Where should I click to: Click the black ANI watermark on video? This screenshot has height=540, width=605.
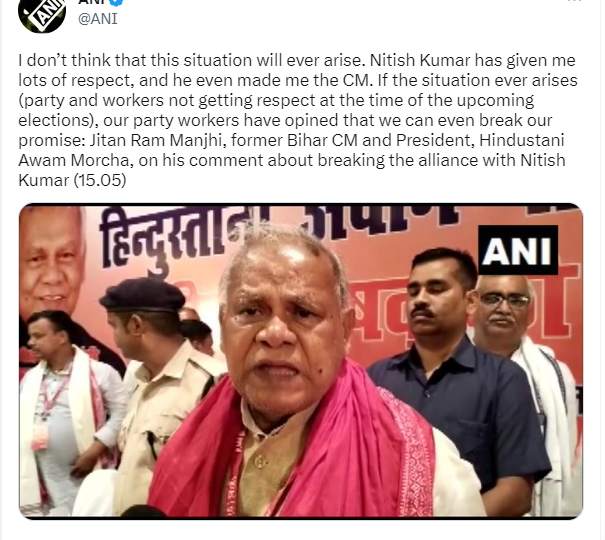518,250
